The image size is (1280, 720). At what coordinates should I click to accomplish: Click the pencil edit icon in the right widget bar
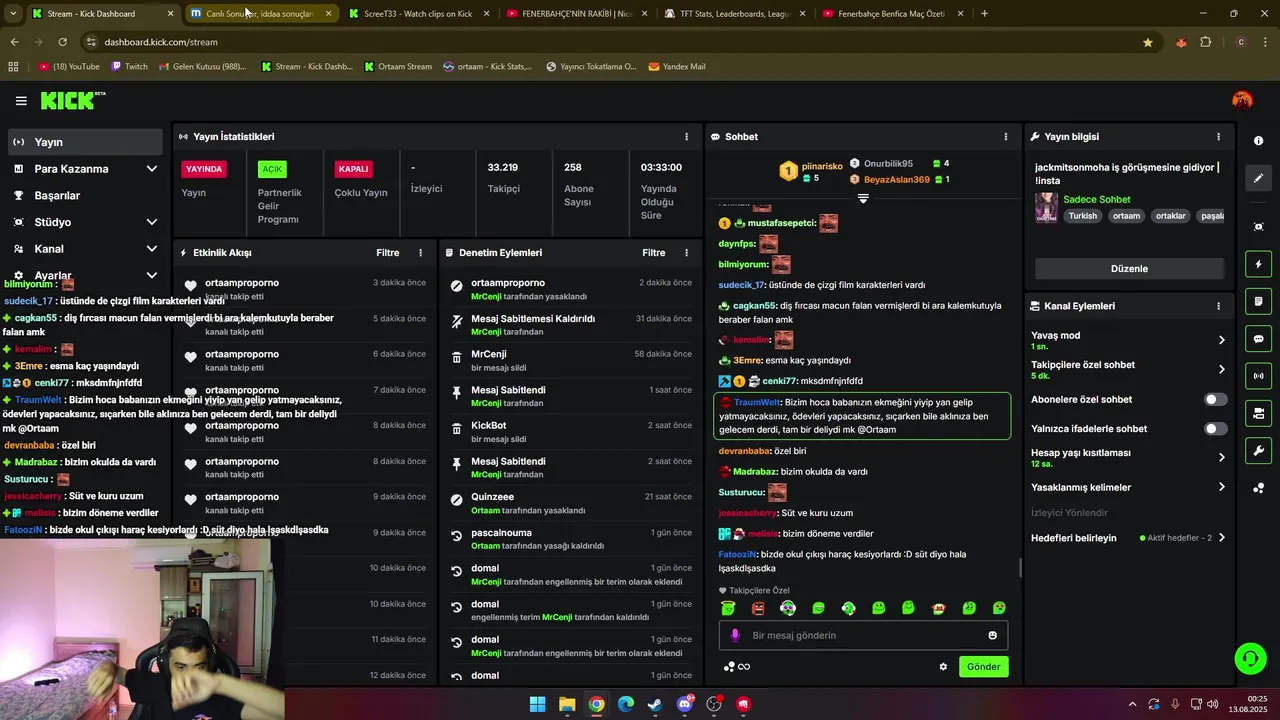pyautogui.click(x=1259, y=178)
